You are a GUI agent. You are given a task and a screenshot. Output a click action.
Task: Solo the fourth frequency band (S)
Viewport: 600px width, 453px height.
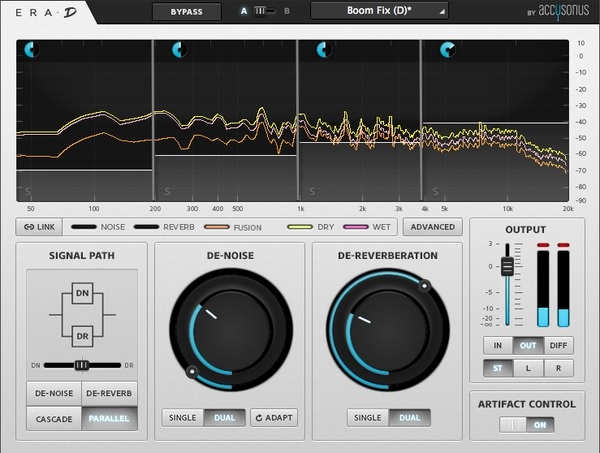433,191
